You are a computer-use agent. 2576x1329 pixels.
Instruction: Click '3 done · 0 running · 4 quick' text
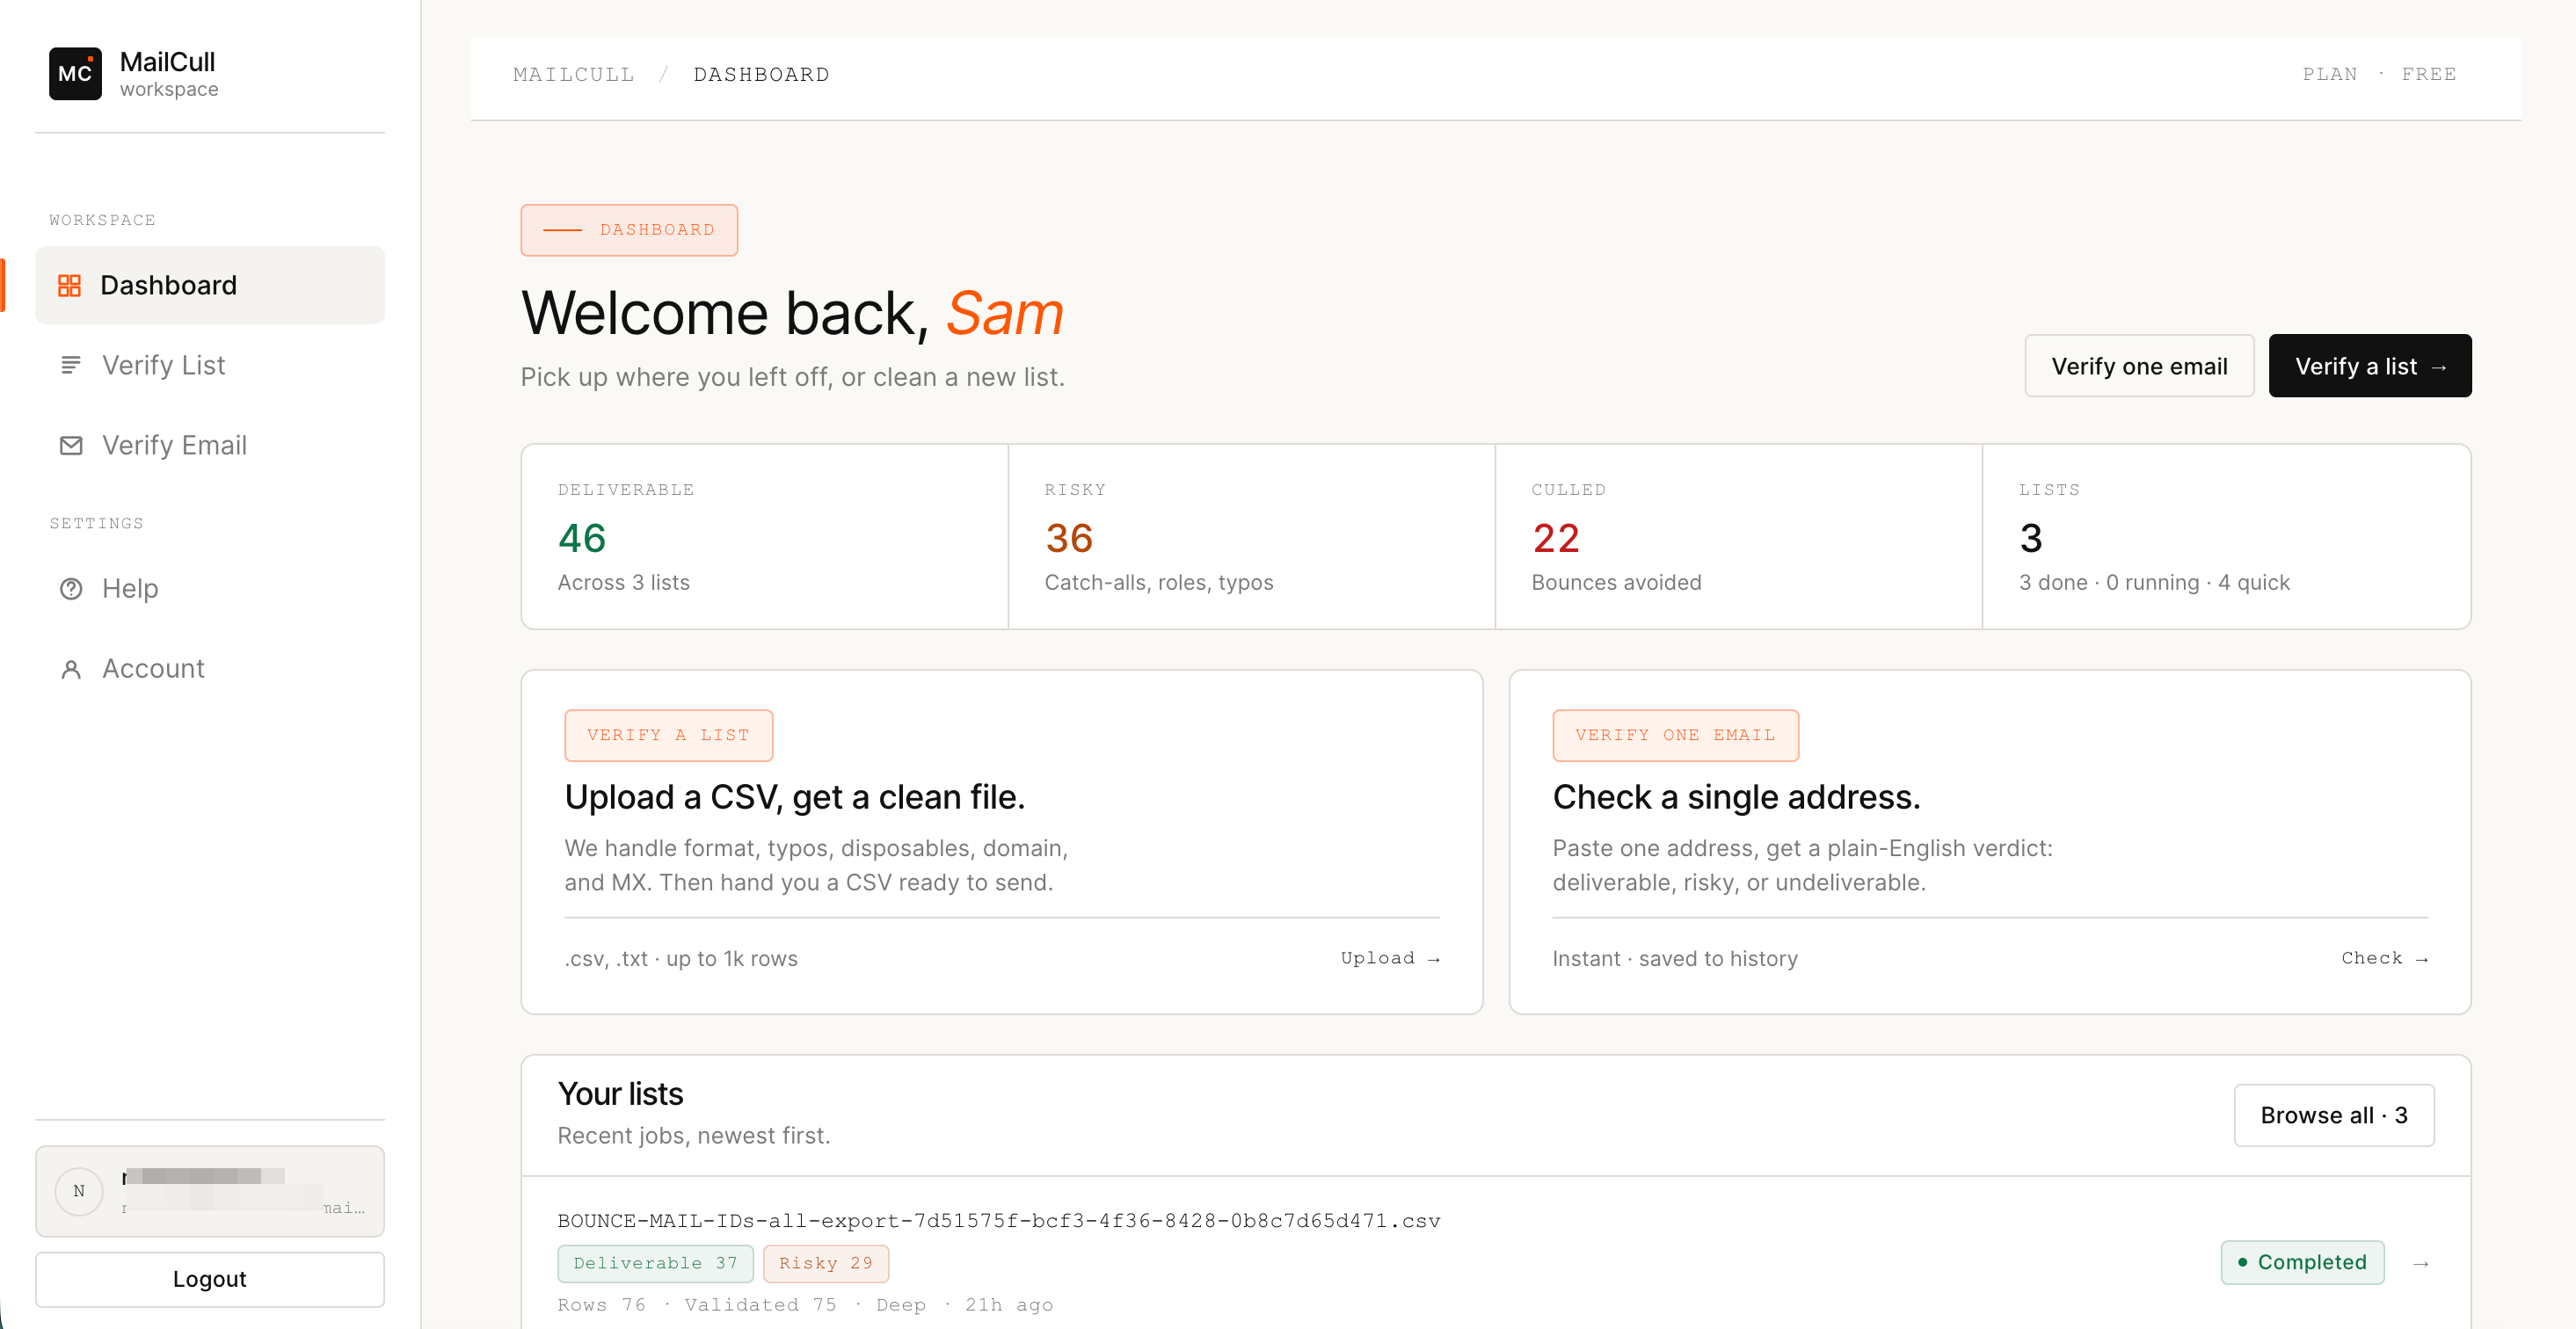pyautogui.click(x=2154, y=582)
